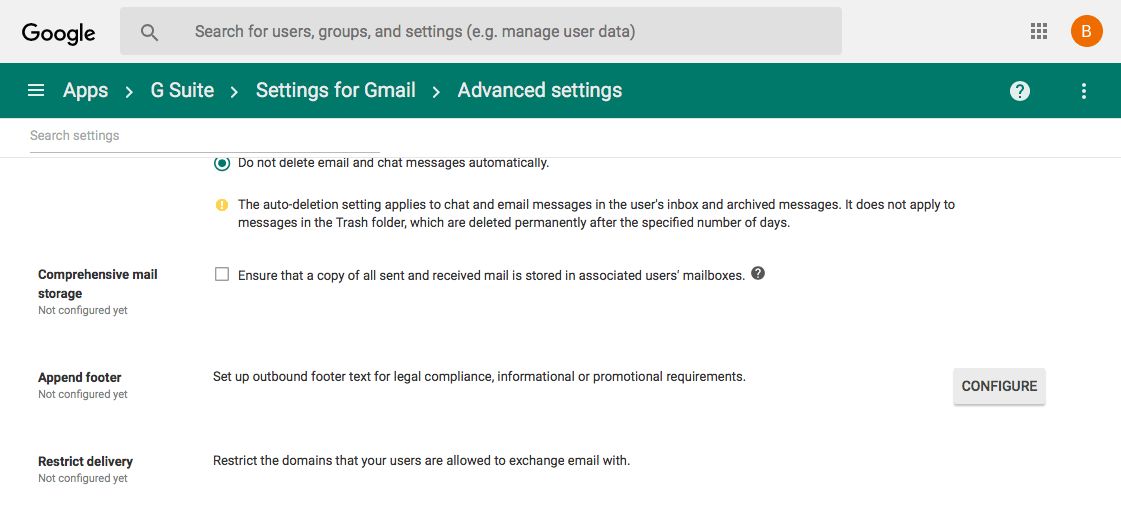The width and height of the screenshot is (1121, 527).
Task: Go to Apps breadcrumb
Action: pyautogui.click(x=85, y=91)
